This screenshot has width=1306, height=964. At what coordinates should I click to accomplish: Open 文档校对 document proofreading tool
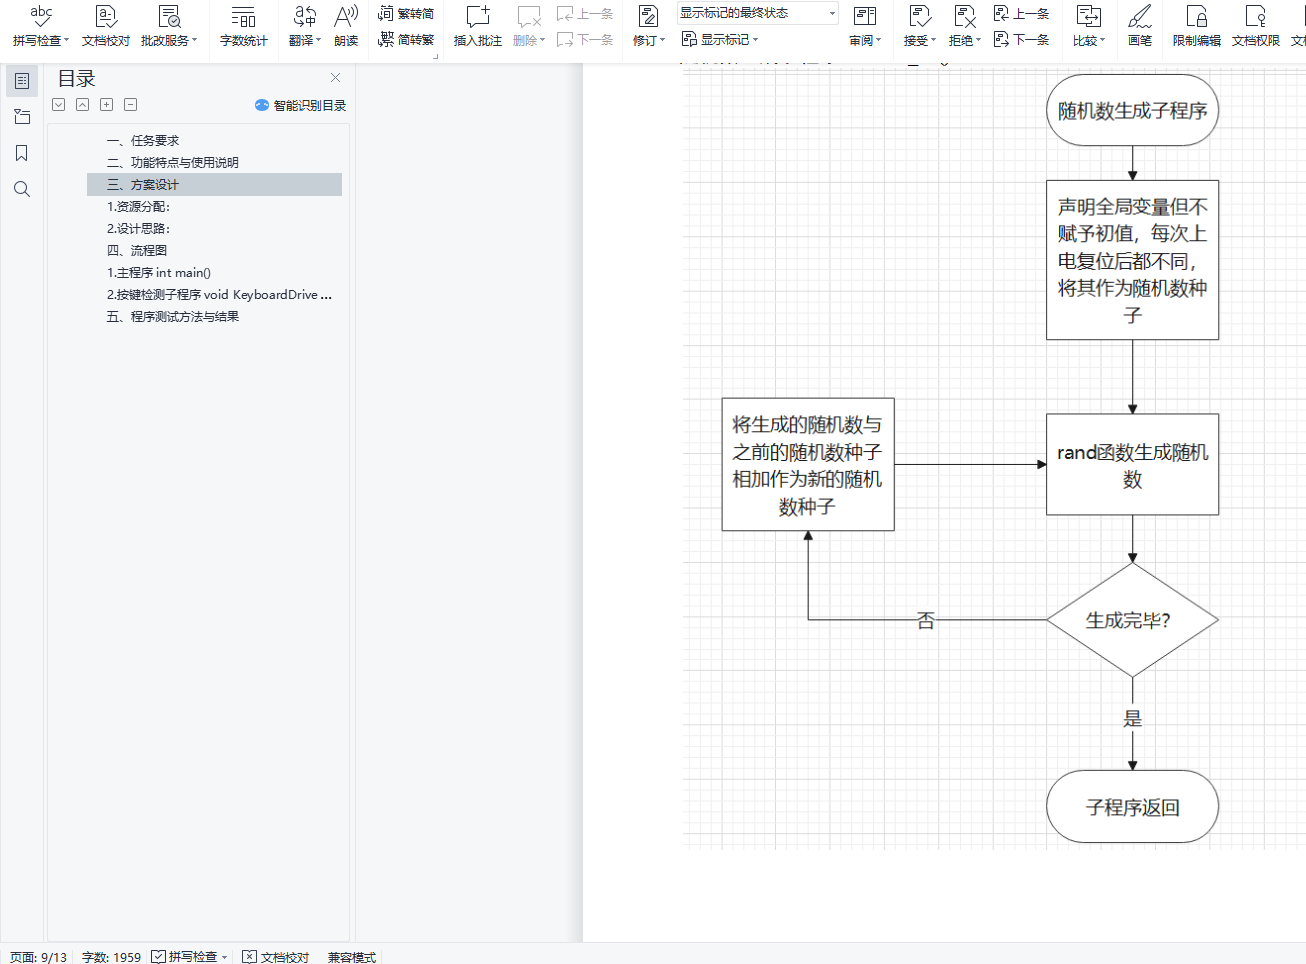(x=106, y=25)
